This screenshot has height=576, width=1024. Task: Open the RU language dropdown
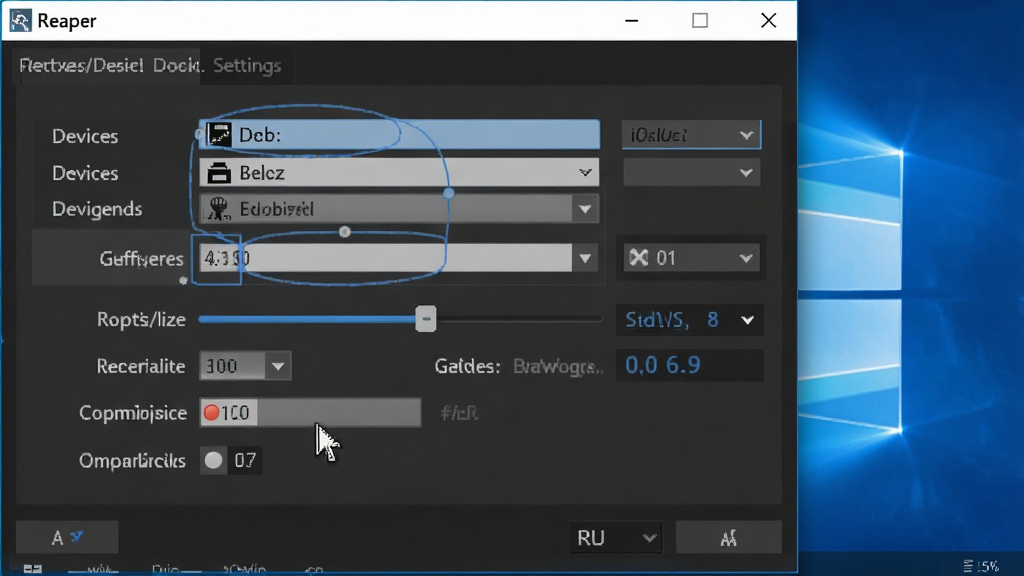coord(615,537)
